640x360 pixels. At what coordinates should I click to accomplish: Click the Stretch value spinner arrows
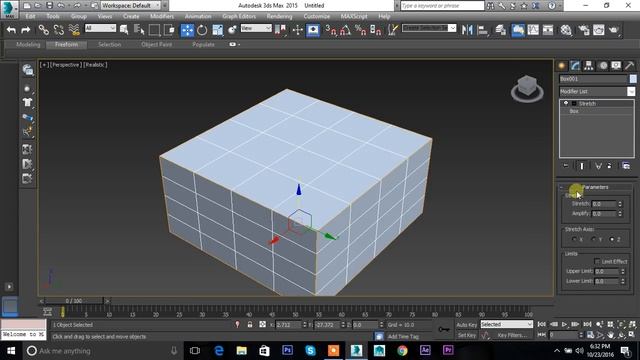pos(620,204)
